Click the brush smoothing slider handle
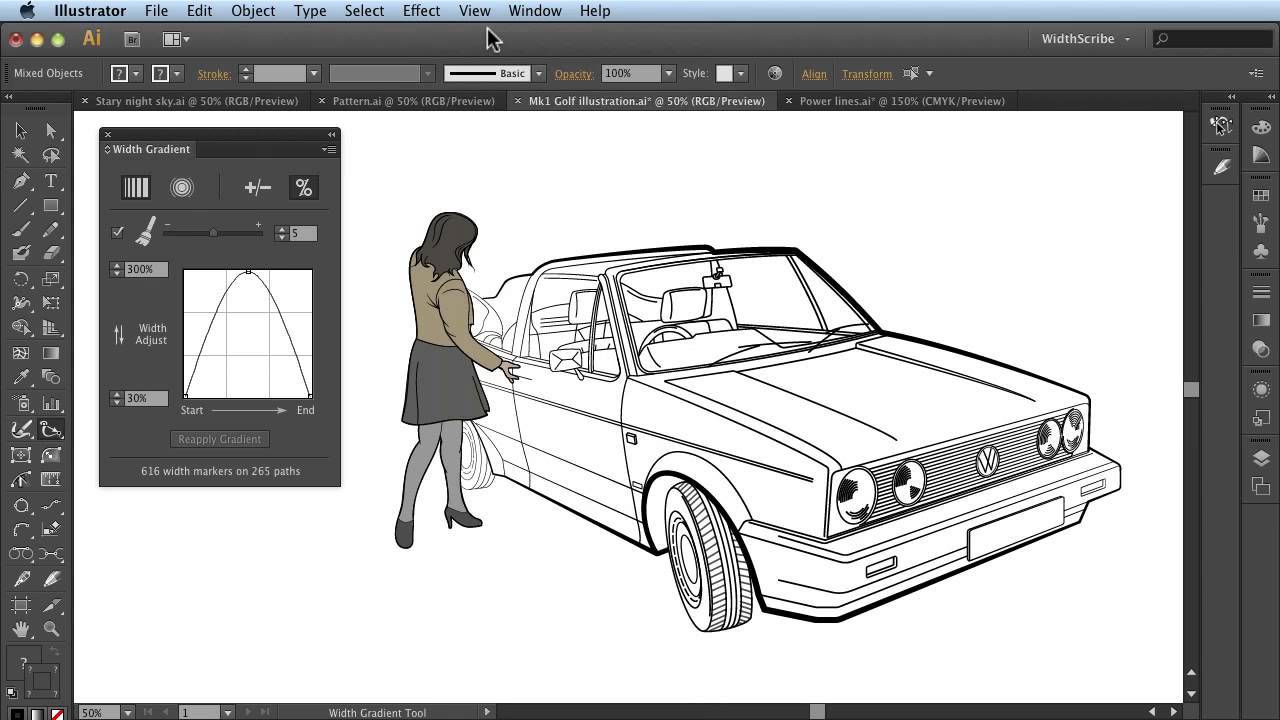 tap(213, 233)
